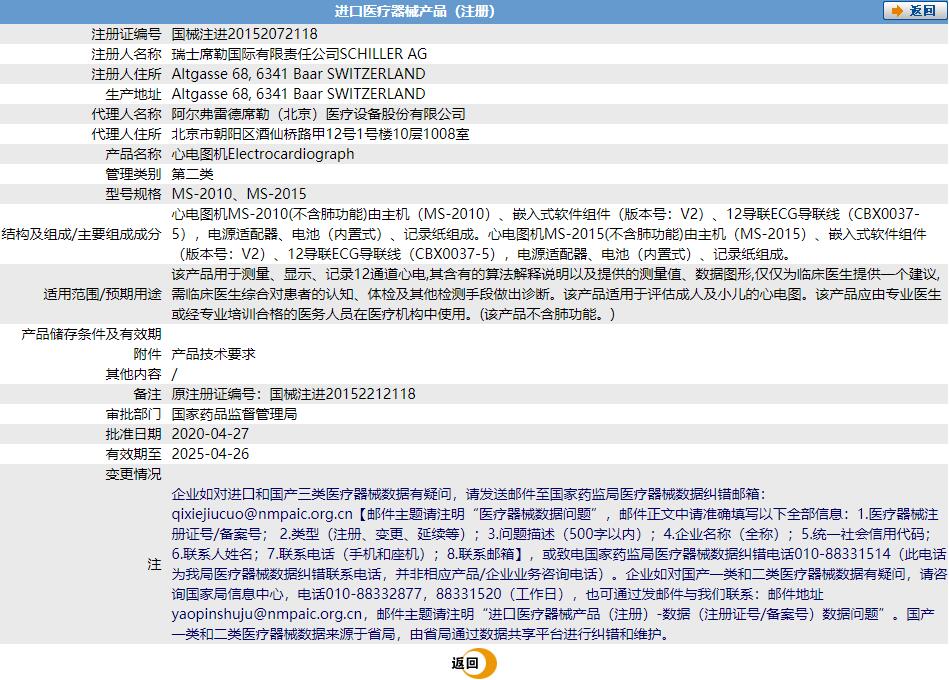Click attachment value 产品技术要求
The height and width of the screenshot is (680, 949).
214,354
